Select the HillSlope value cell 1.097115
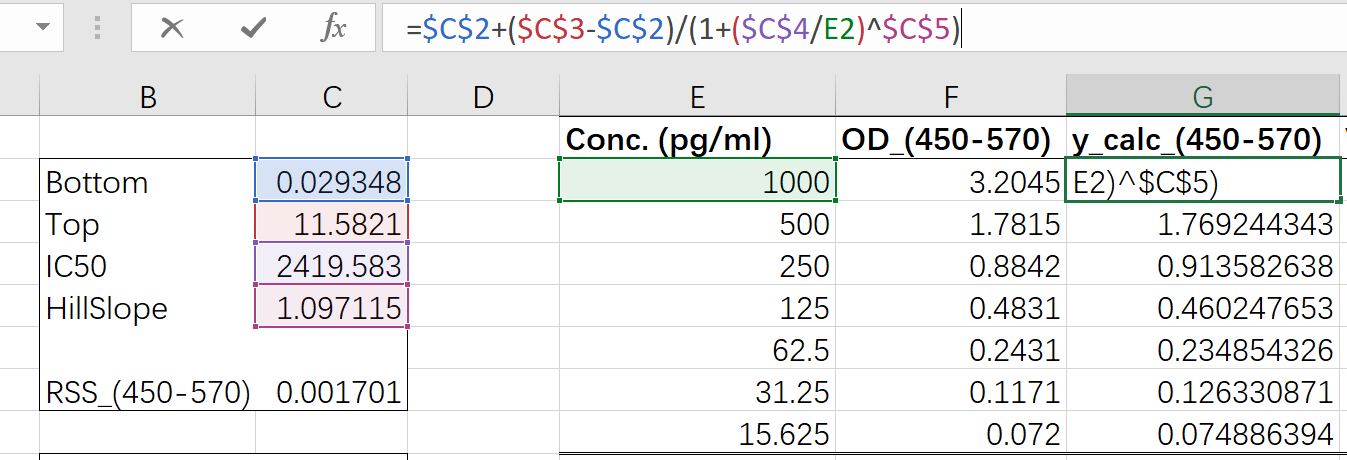Image resolution: width=1347 pixels, height=460 pixels. pos(332,308)
